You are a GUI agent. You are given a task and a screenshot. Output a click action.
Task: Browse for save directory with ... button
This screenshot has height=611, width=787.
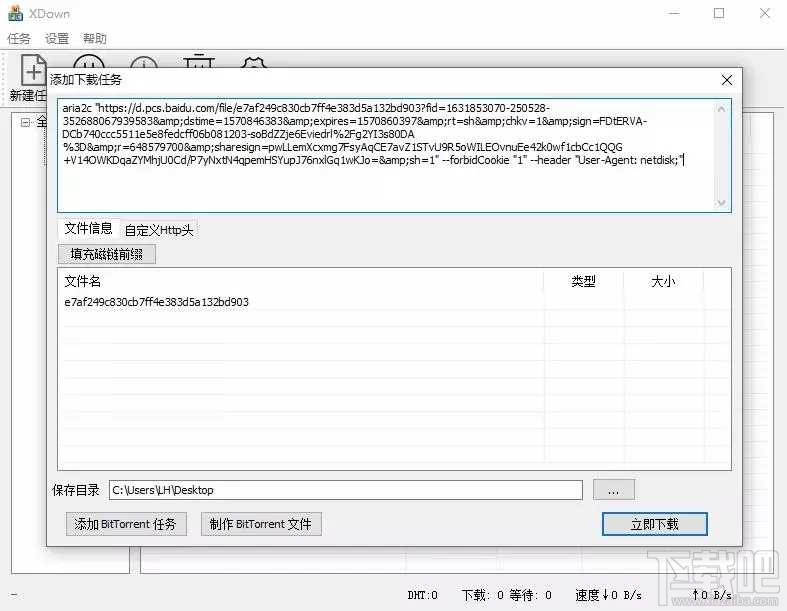point(613,490)
